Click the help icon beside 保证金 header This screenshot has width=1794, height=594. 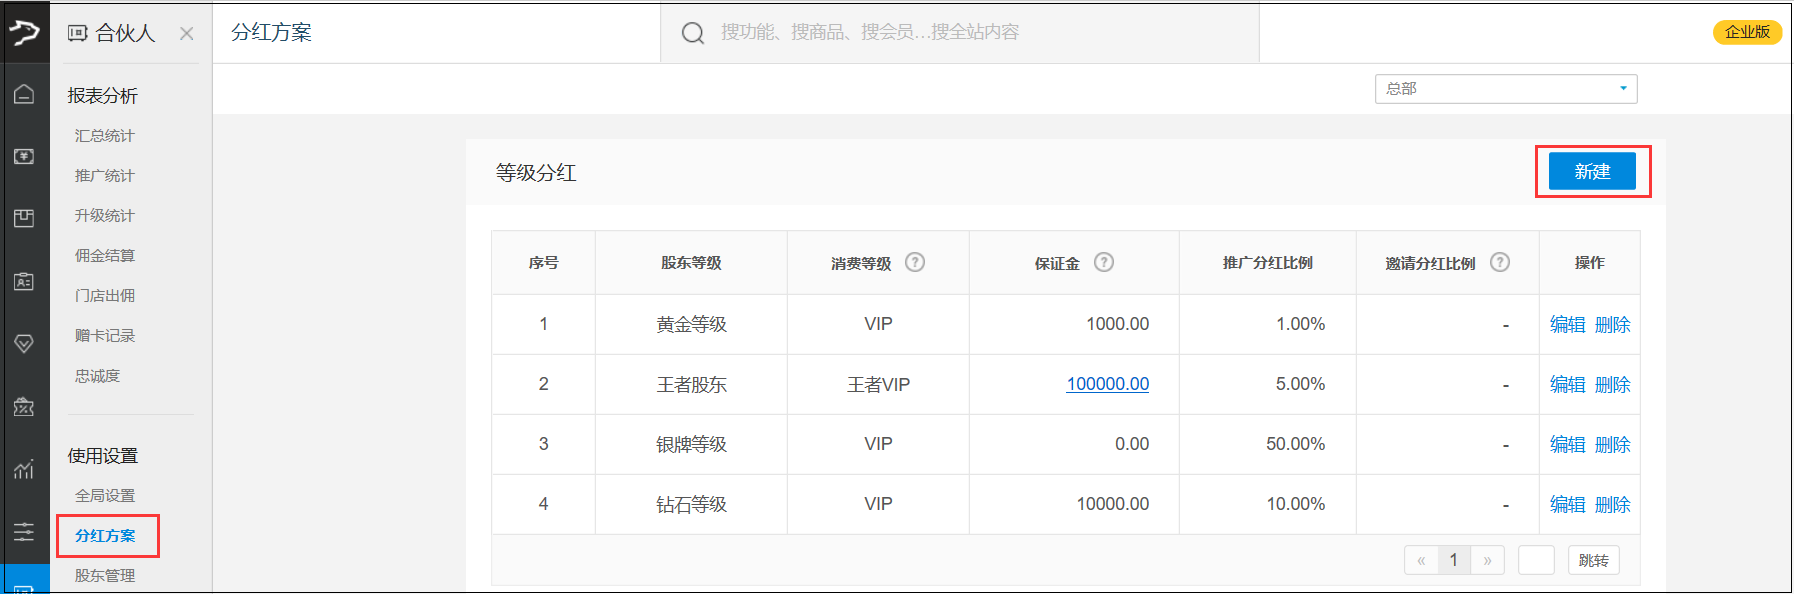(1103, 262)
